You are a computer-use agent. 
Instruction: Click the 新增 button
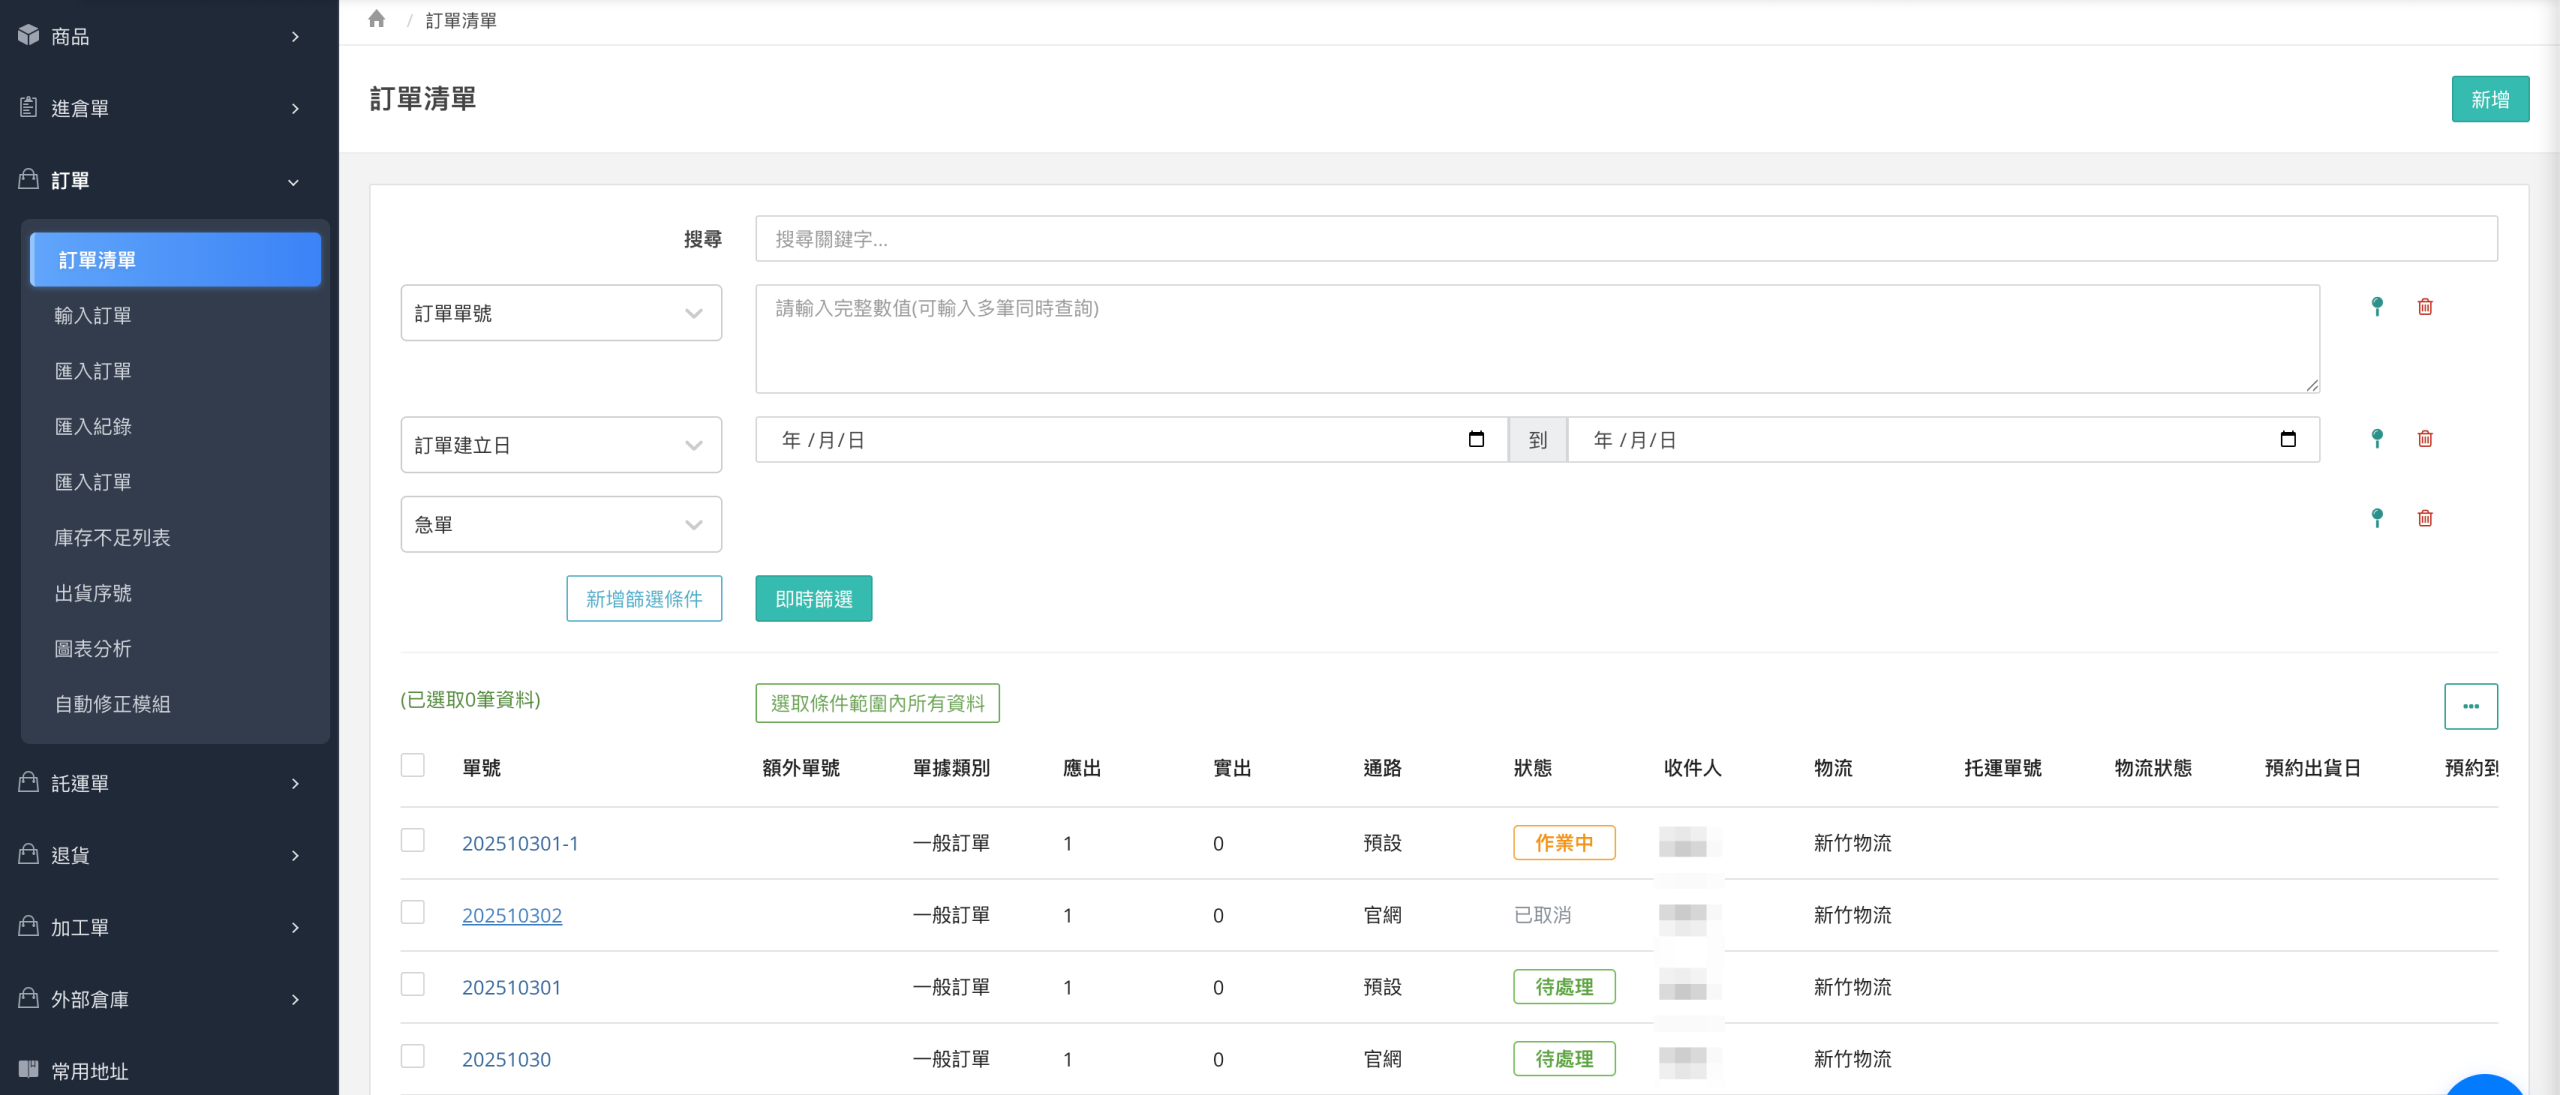pyautogui.click(x=2489, y=99)
